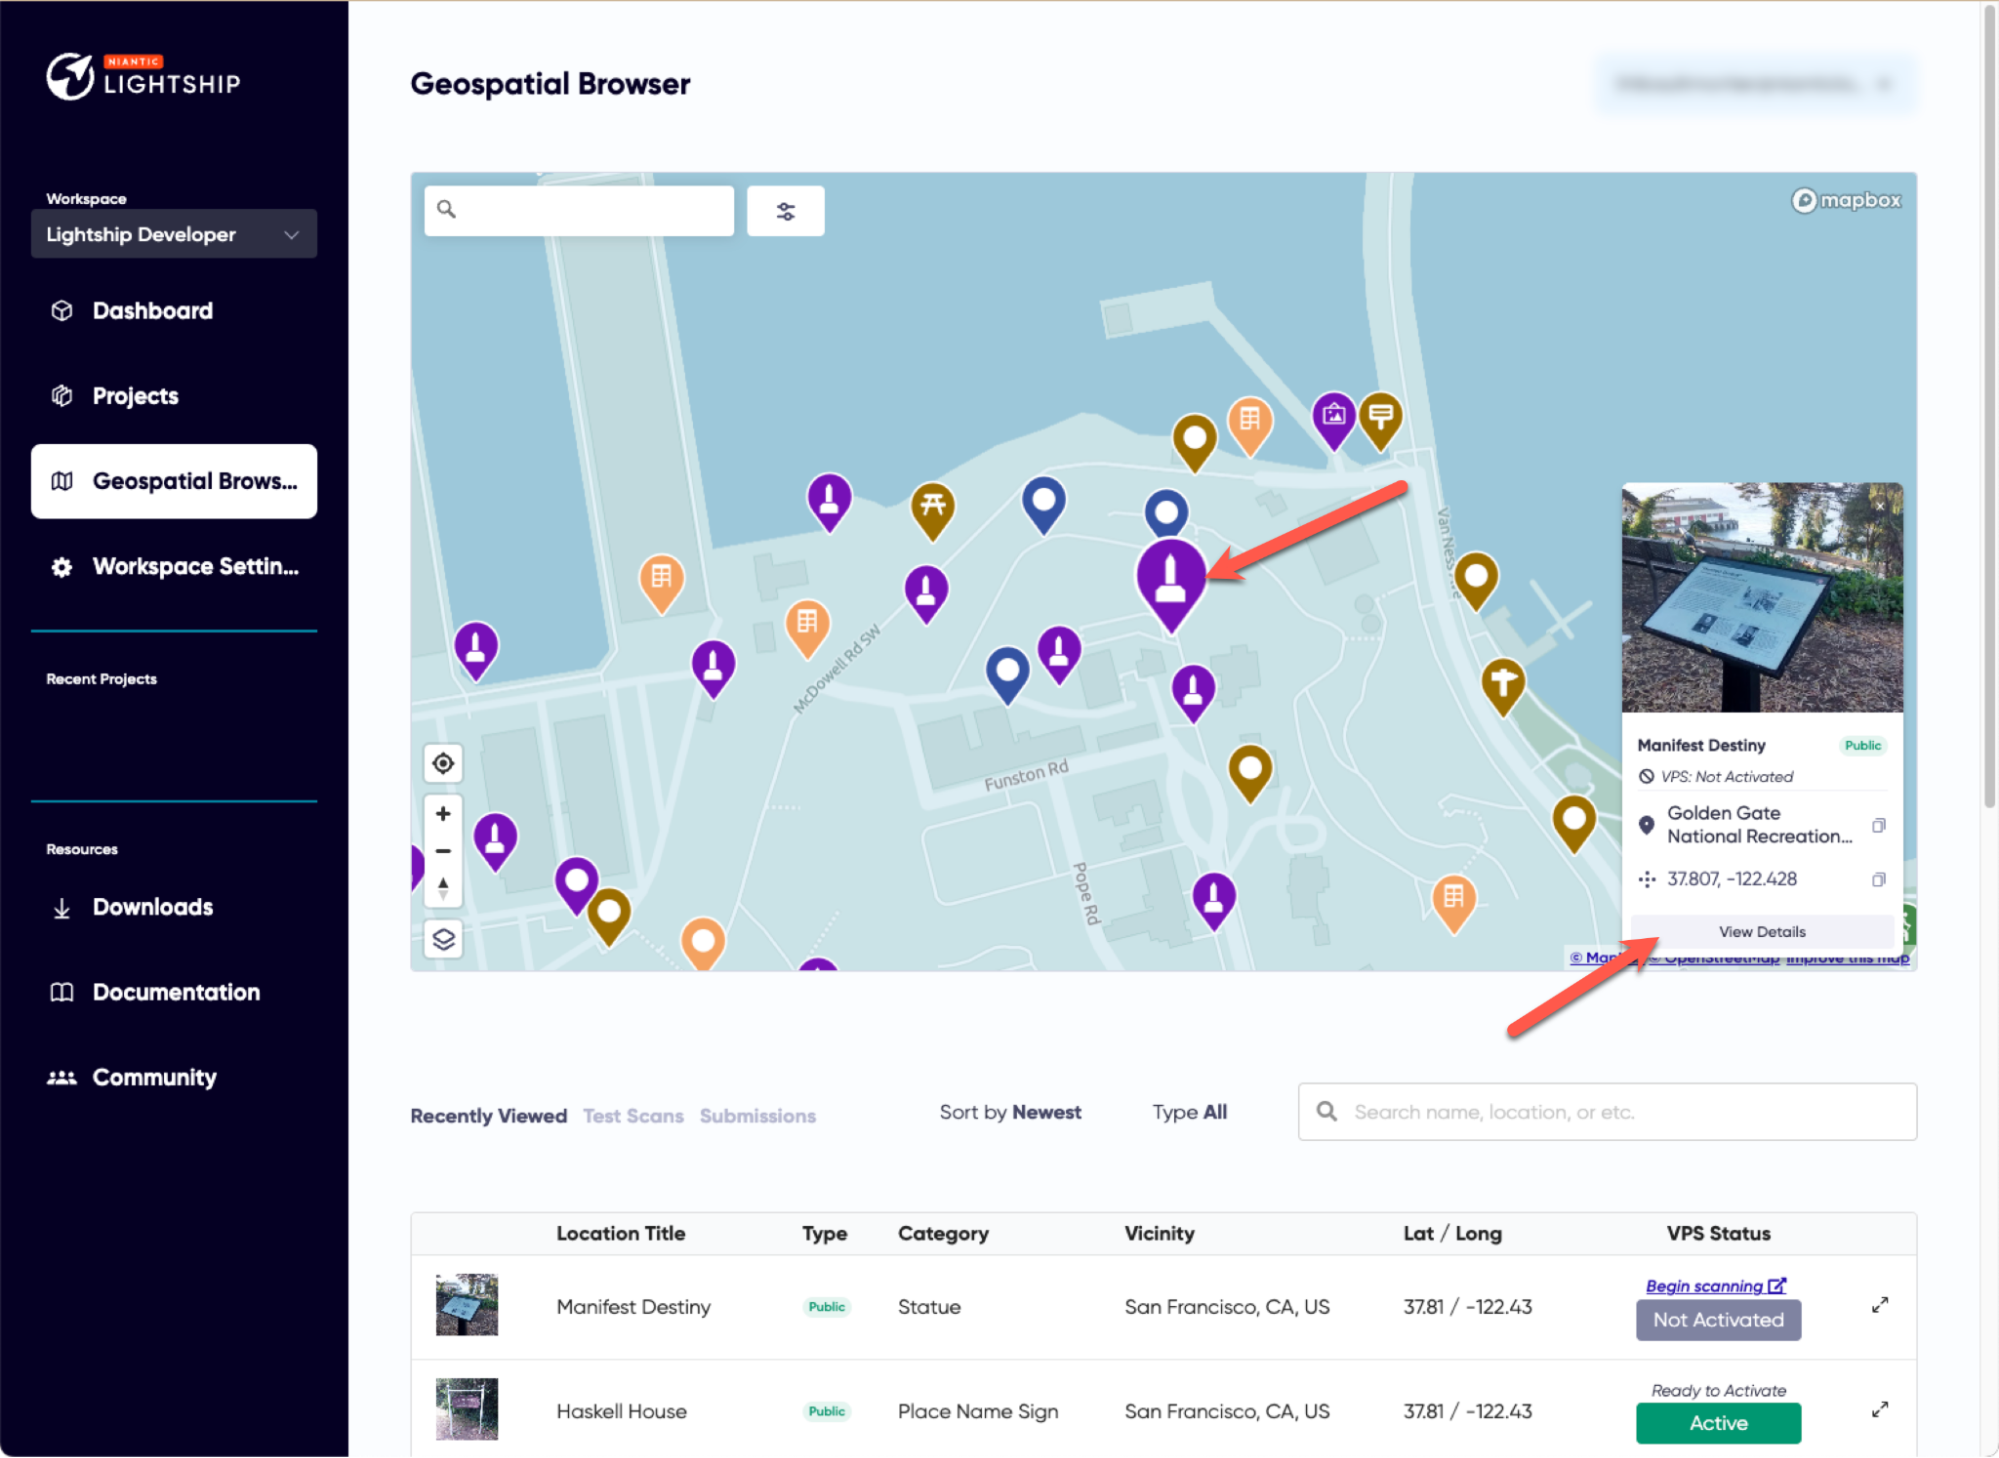Switch to the Test Scans tab
The height and width of the screenshot is (1458, 1999).
tap(633, 1116)
